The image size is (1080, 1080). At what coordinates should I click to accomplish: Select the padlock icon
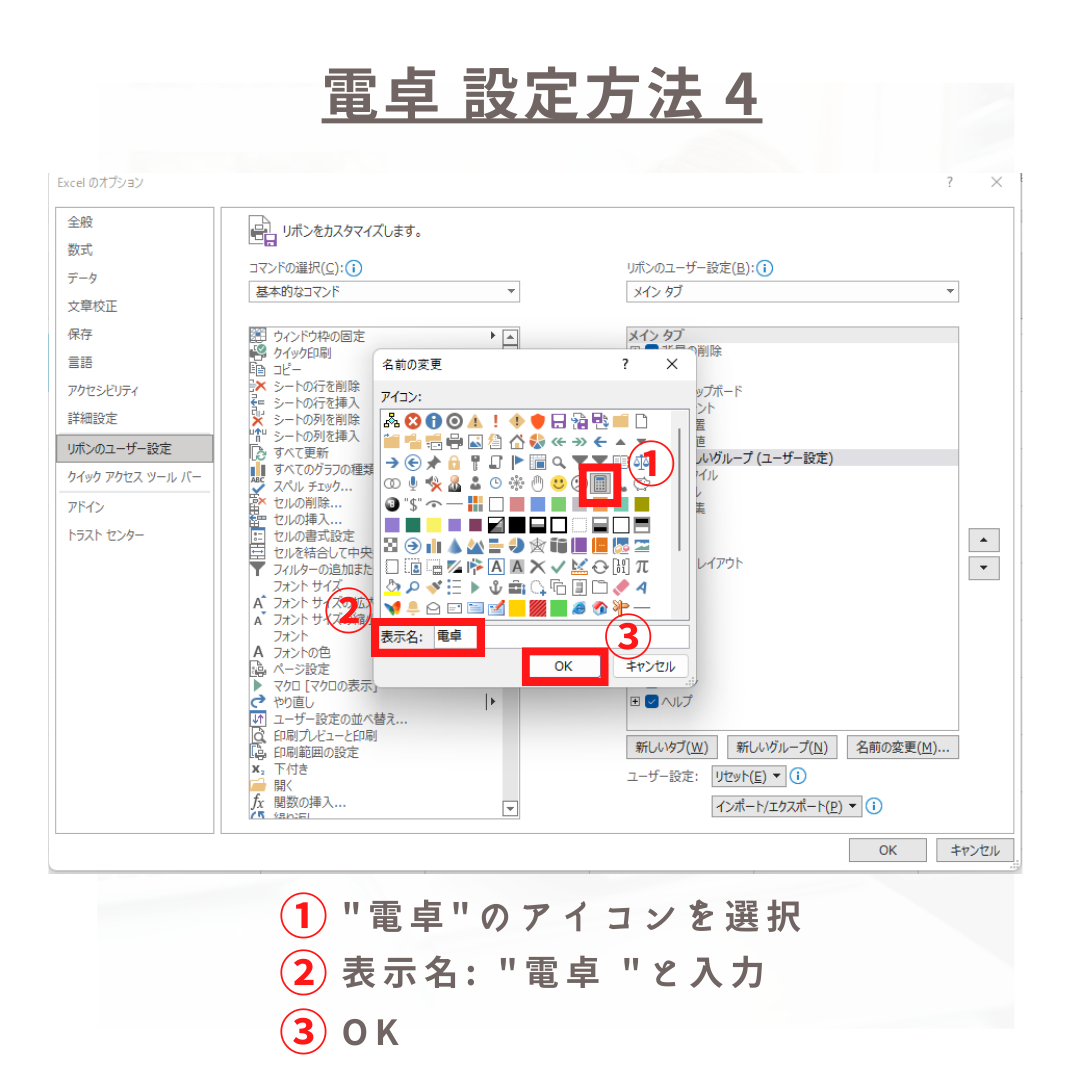(x=454, y=463)
